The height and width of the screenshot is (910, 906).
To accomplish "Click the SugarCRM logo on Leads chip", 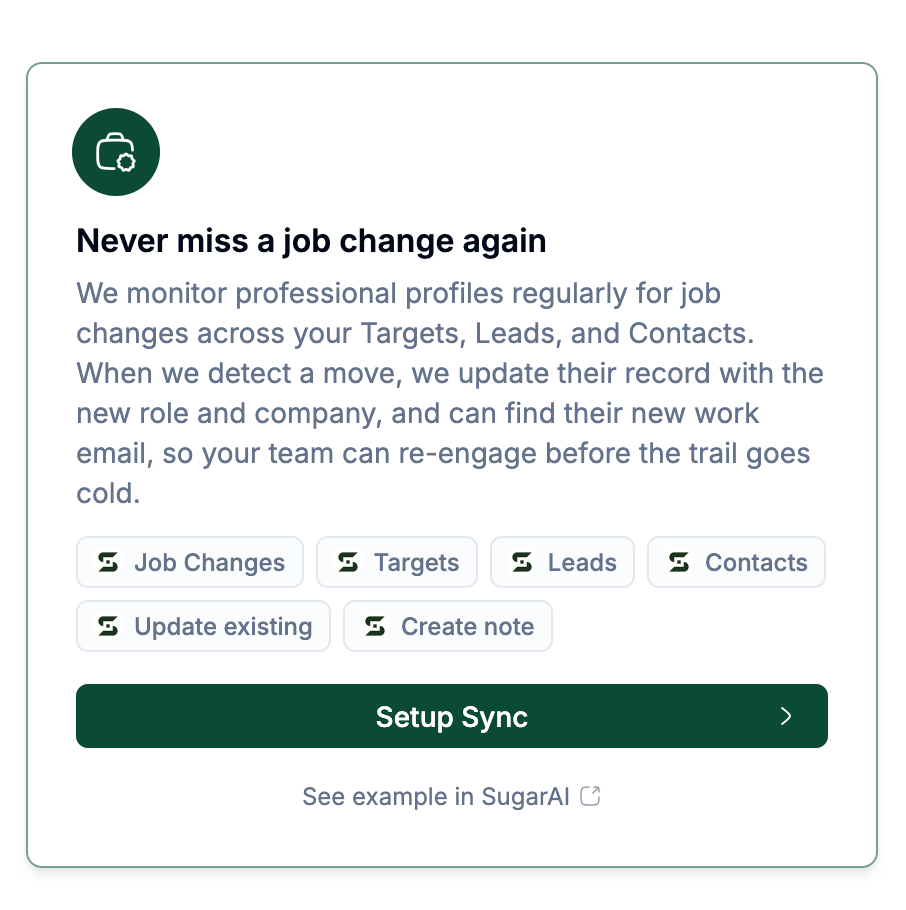I will coord(522,562).
